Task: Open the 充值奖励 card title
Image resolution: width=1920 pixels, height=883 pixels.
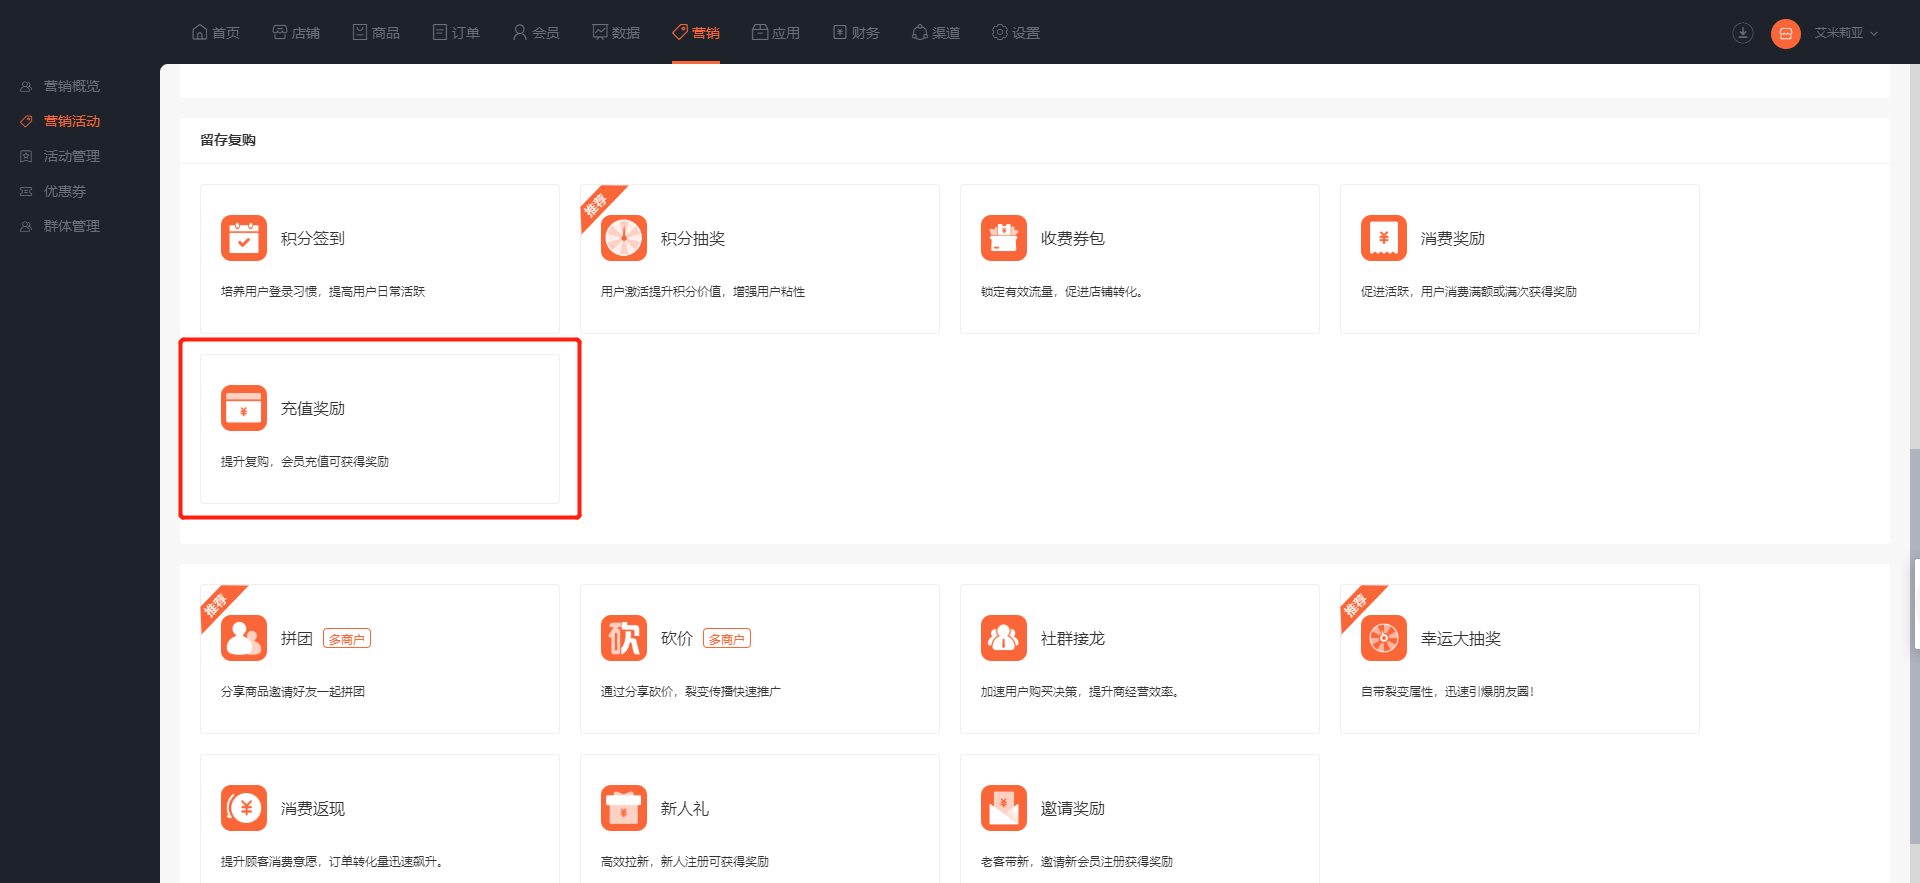Action: [x=313, y=408]
